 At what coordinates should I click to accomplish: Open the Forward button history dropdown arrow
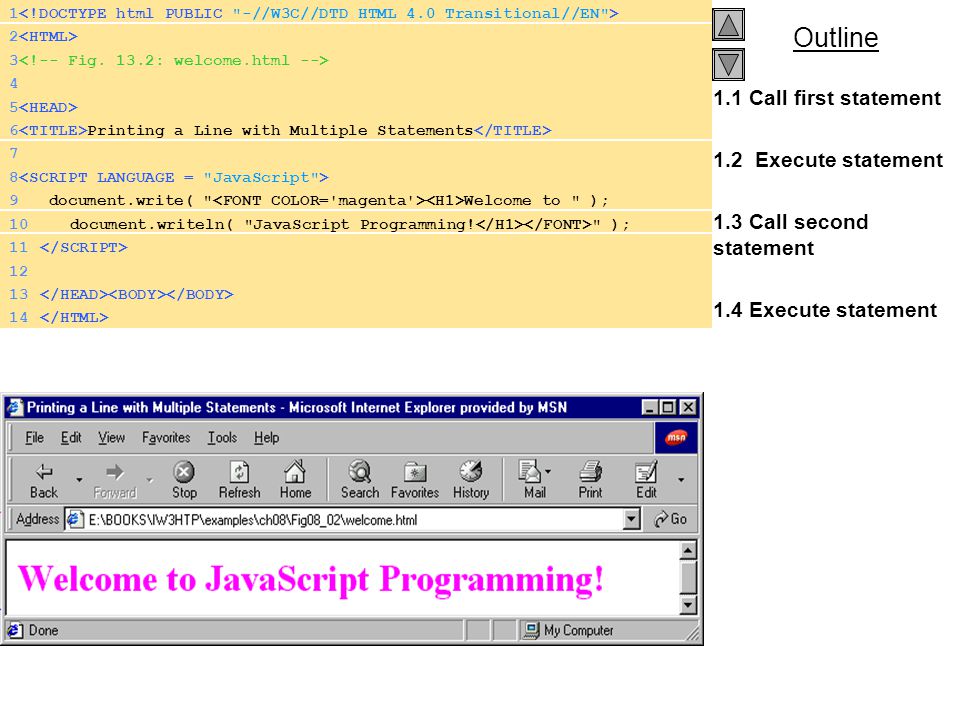click(149, 479)
